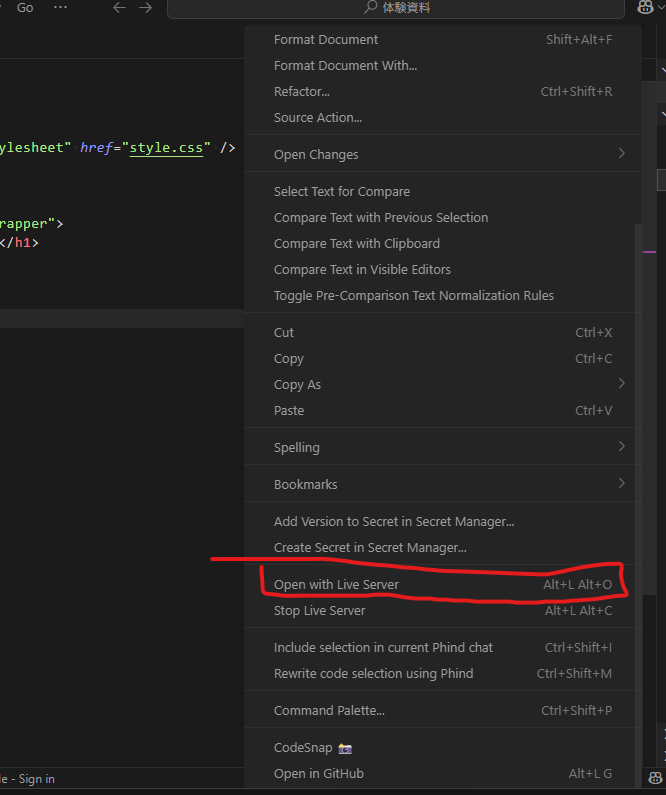The height and width of the screenshot is (795, 666).
Task: Choose Format Document With...
Action: (x=443, y=65)
